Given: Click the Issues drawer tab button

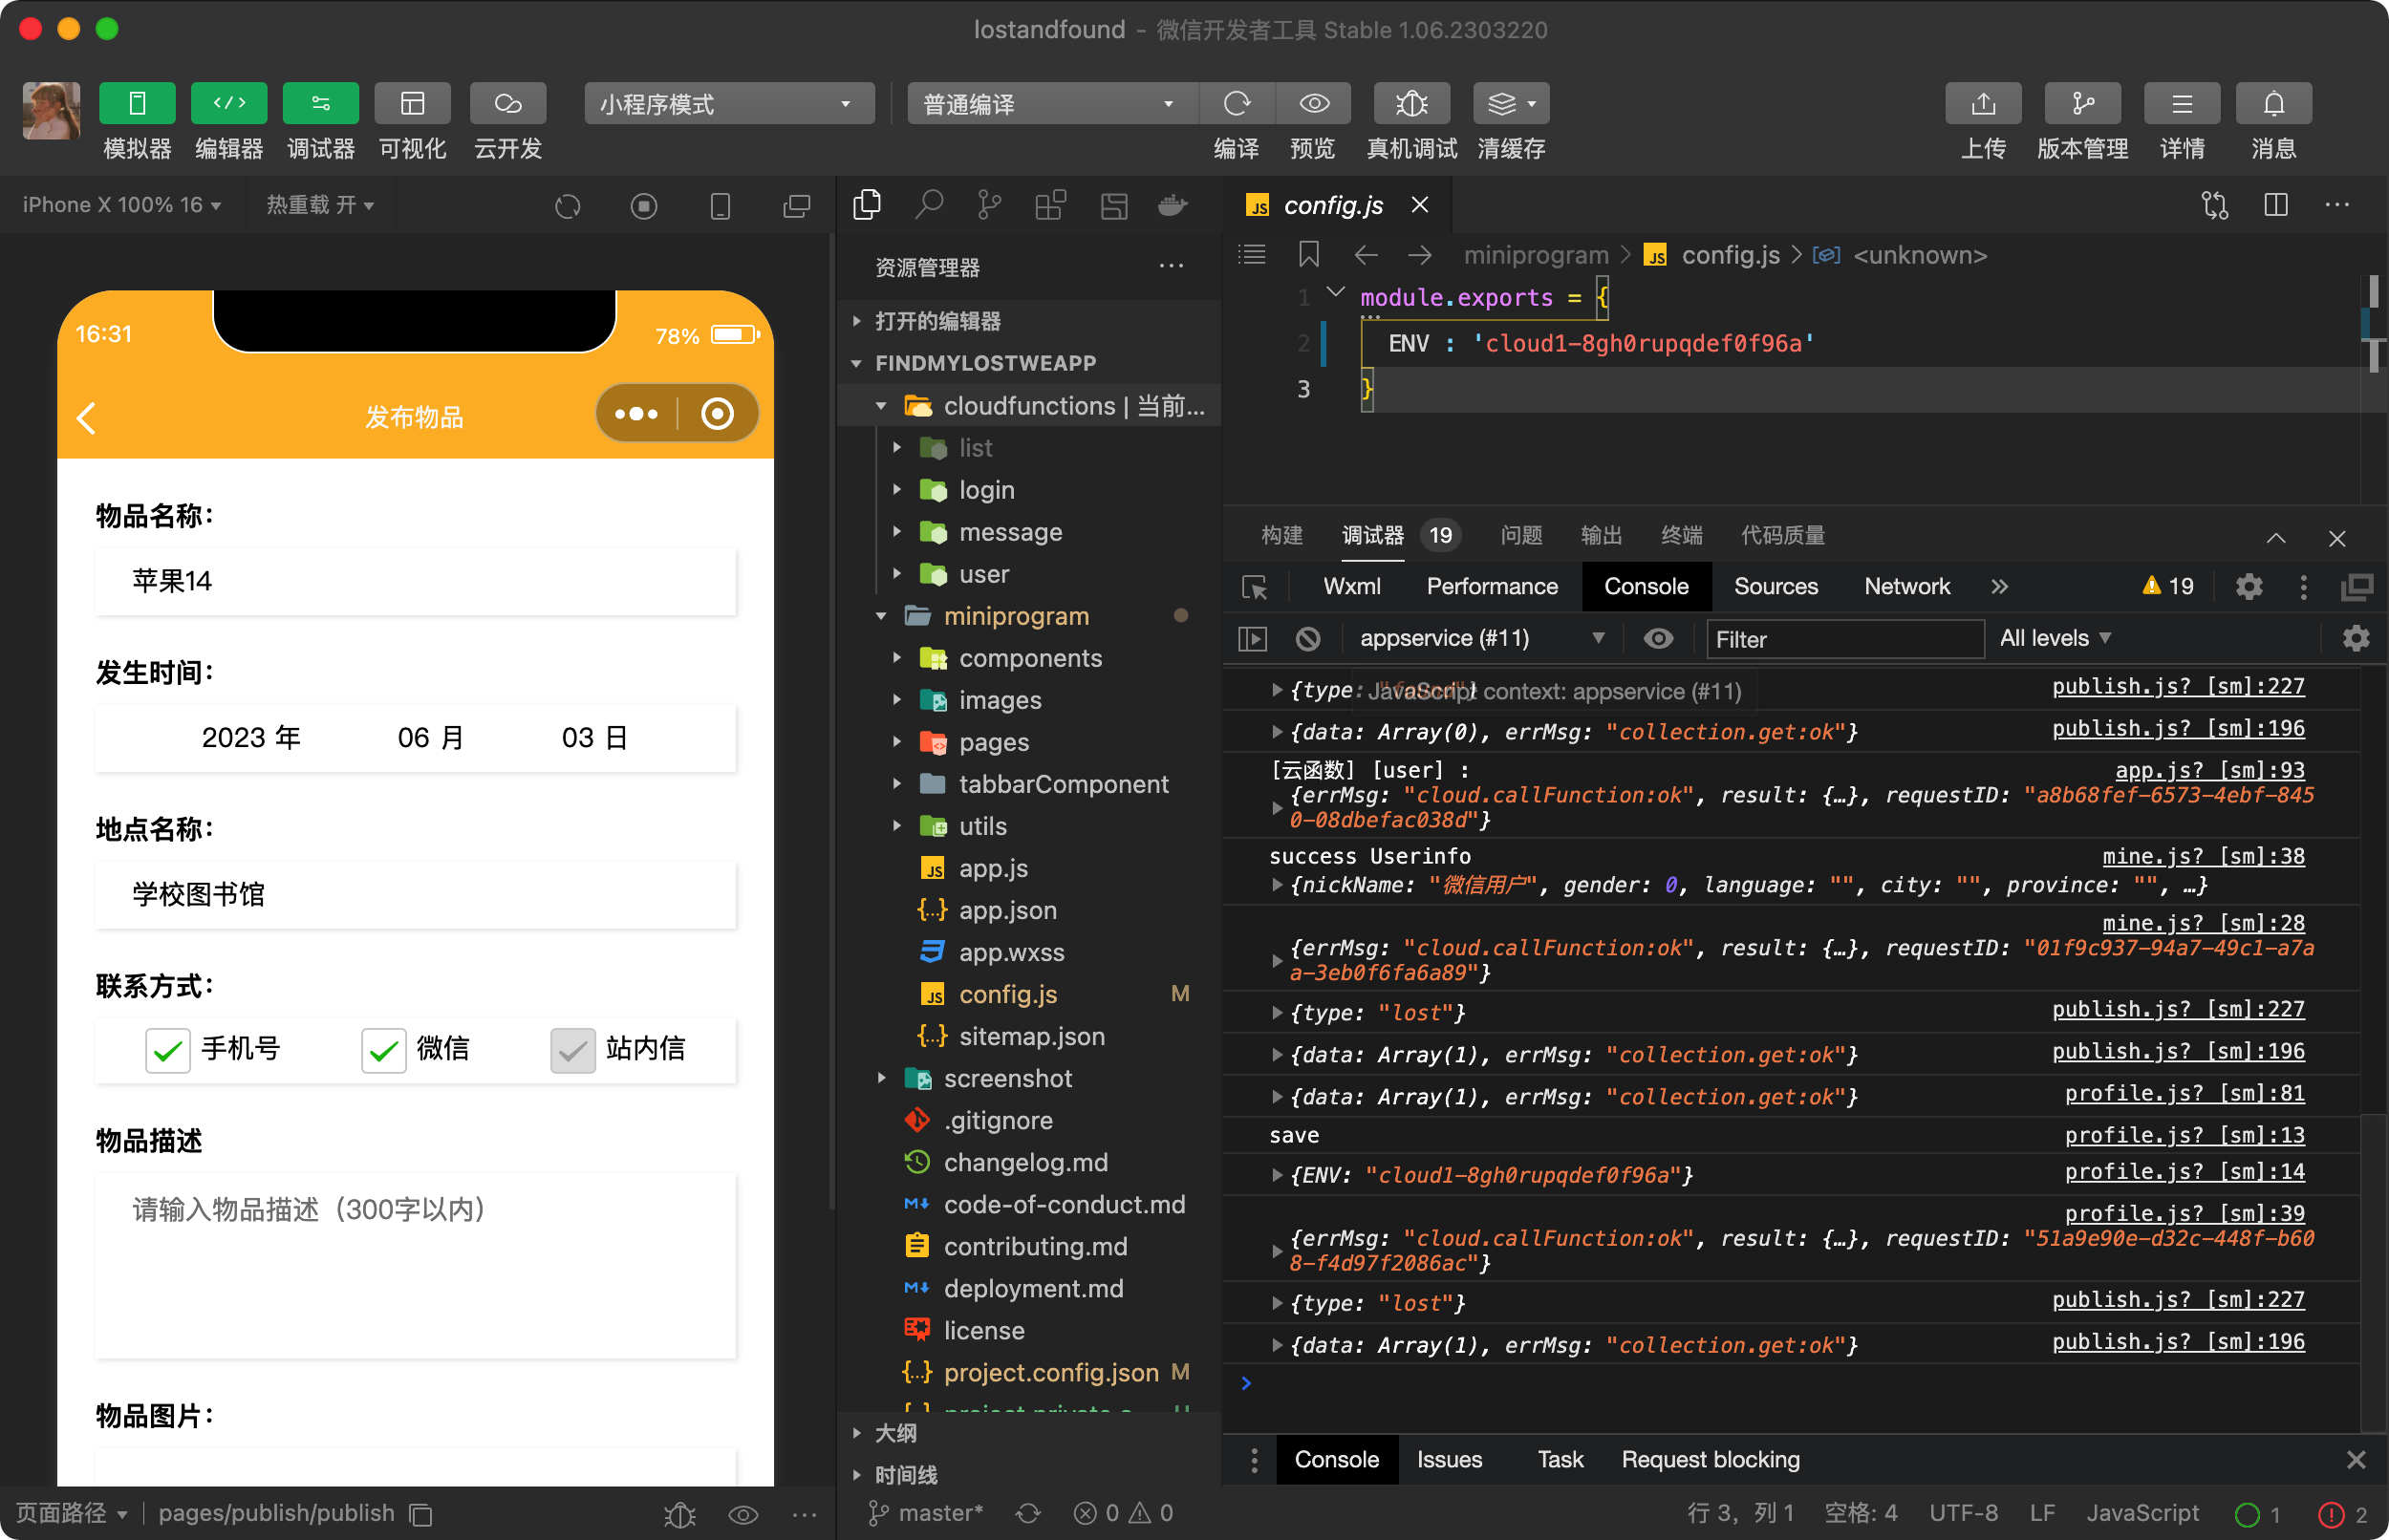Looking at the screenshot, I should pyautogui.click(x=1448, y=1460).
